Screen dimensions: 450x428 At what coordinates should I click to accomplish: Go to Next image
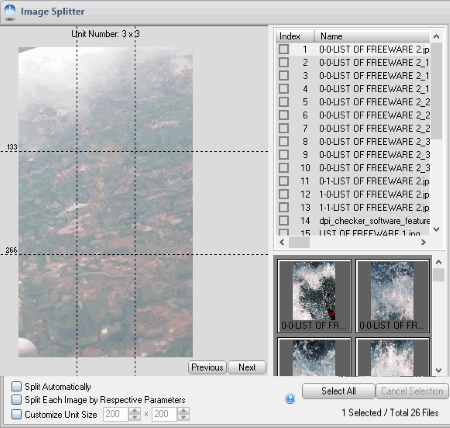(247, 367)
